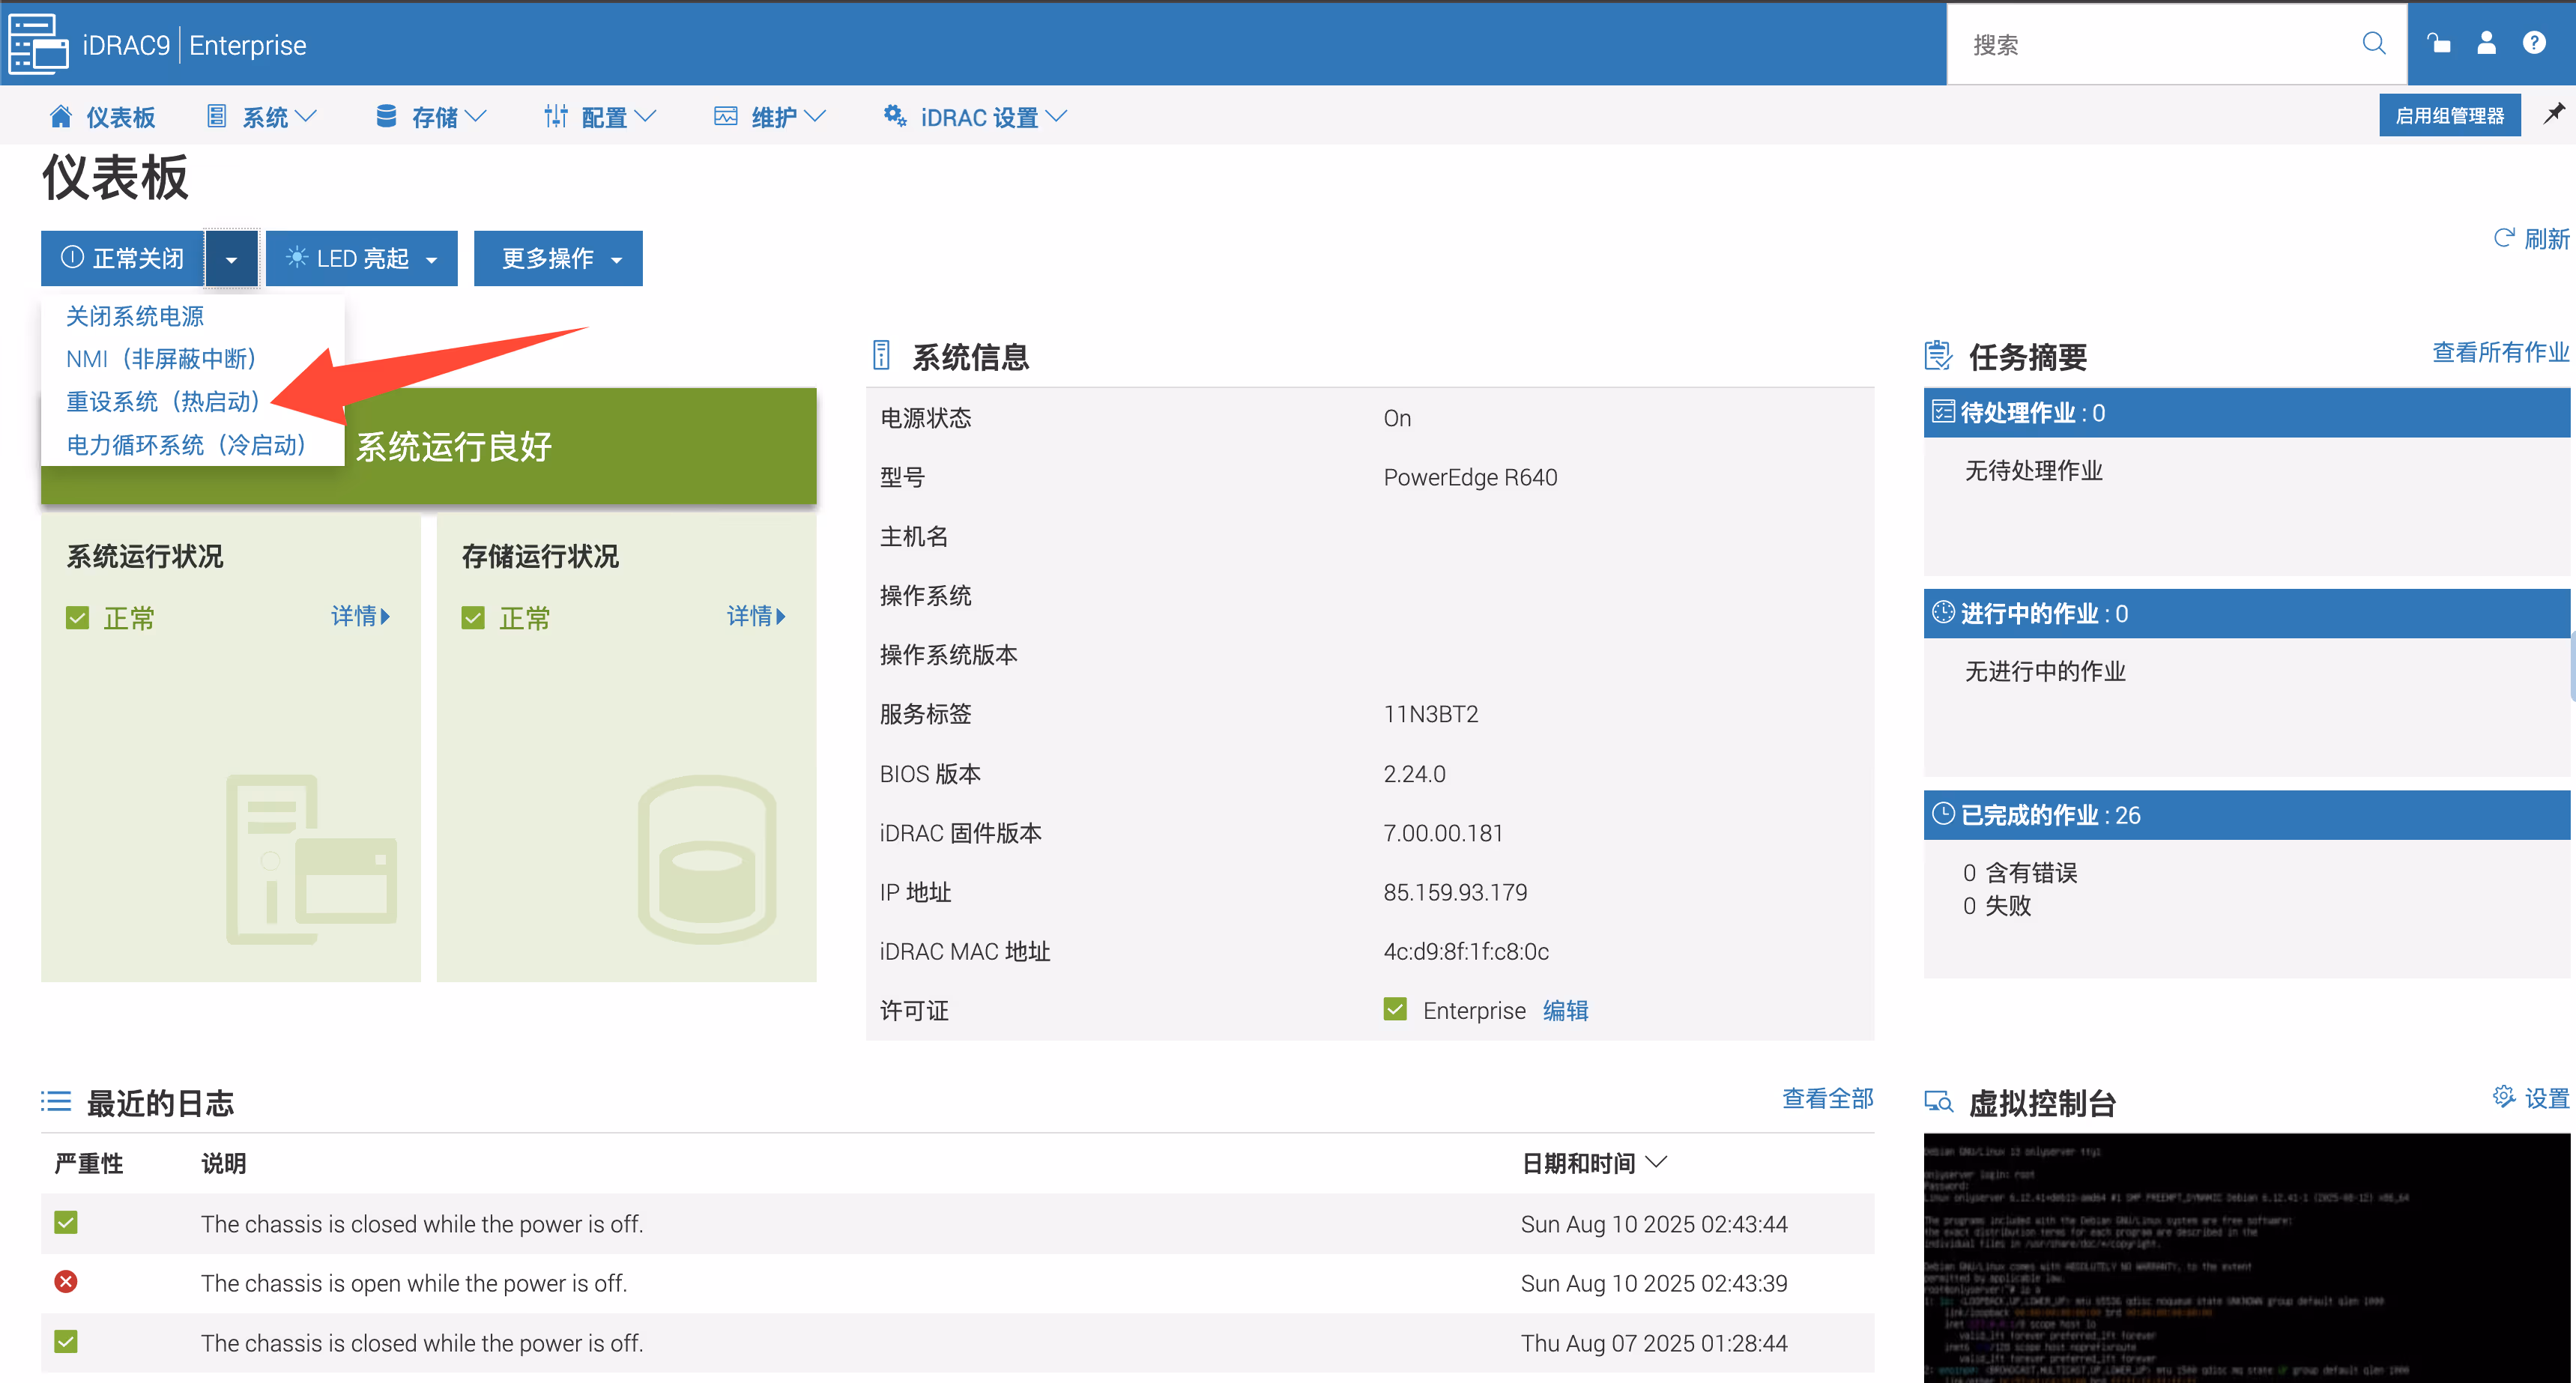The width and height of the screenshot is (2576, 1383).
Task: Sort logs by 日期和时间 chevron
Action: tap(1657, 1161)
